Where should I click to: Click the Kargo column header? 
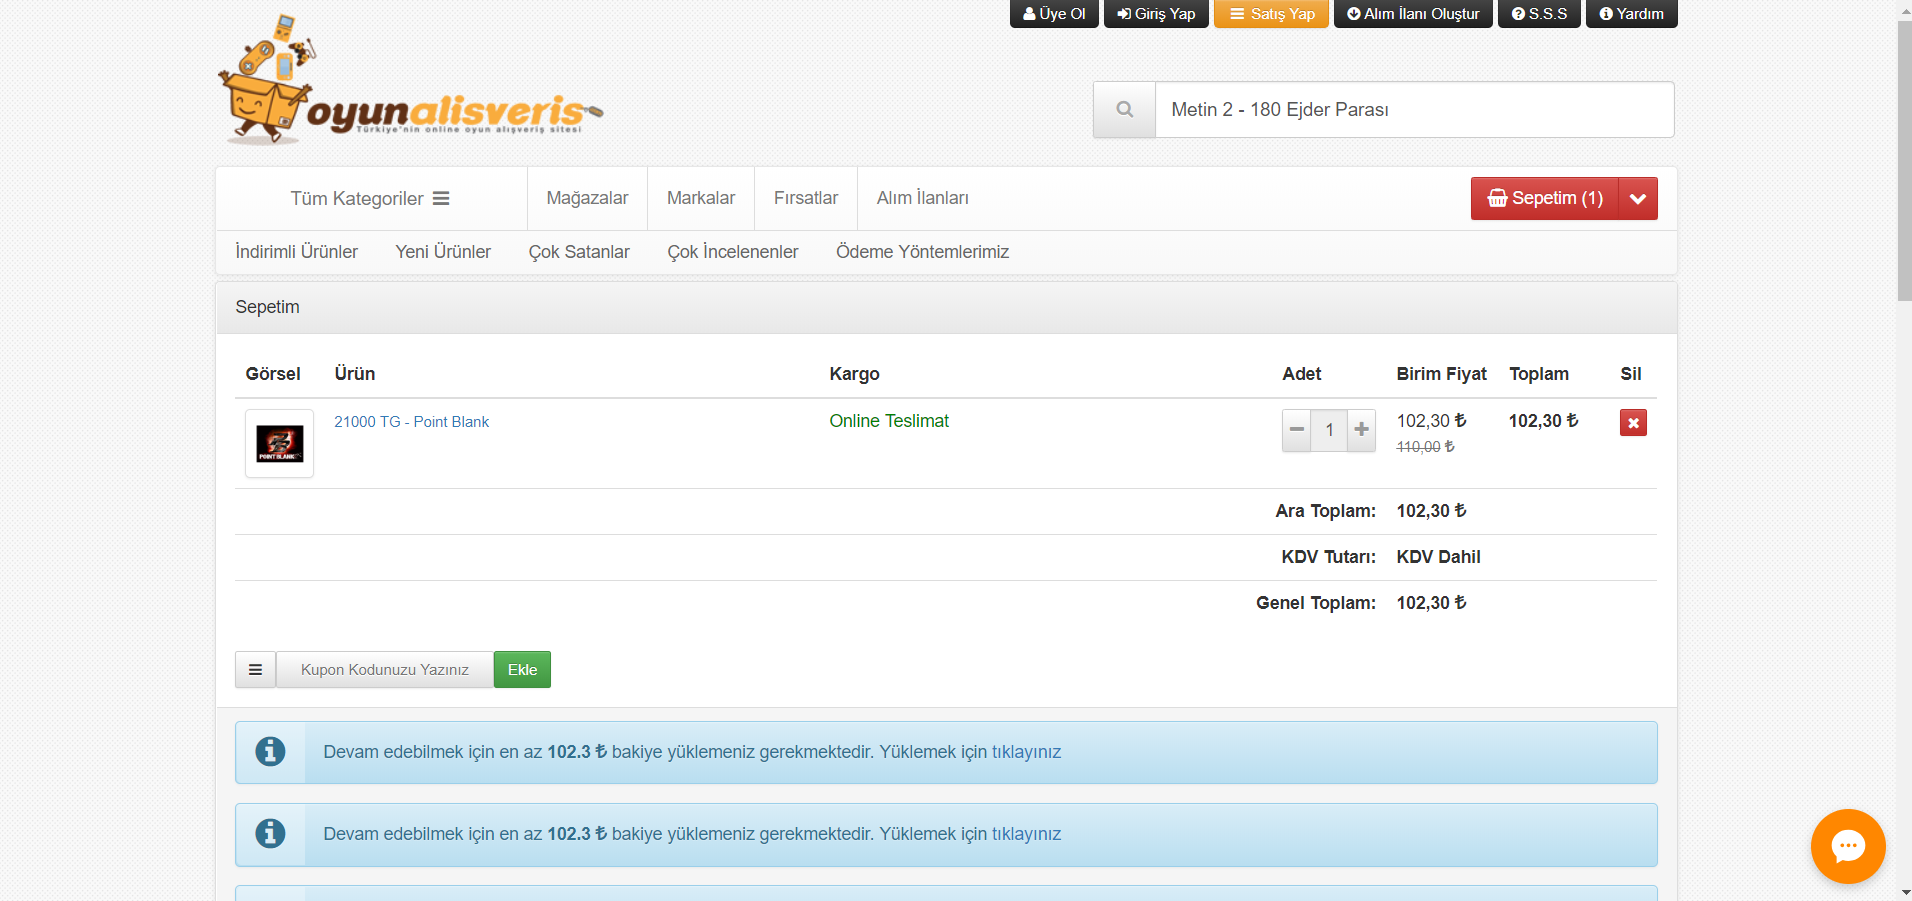[854, 374]
